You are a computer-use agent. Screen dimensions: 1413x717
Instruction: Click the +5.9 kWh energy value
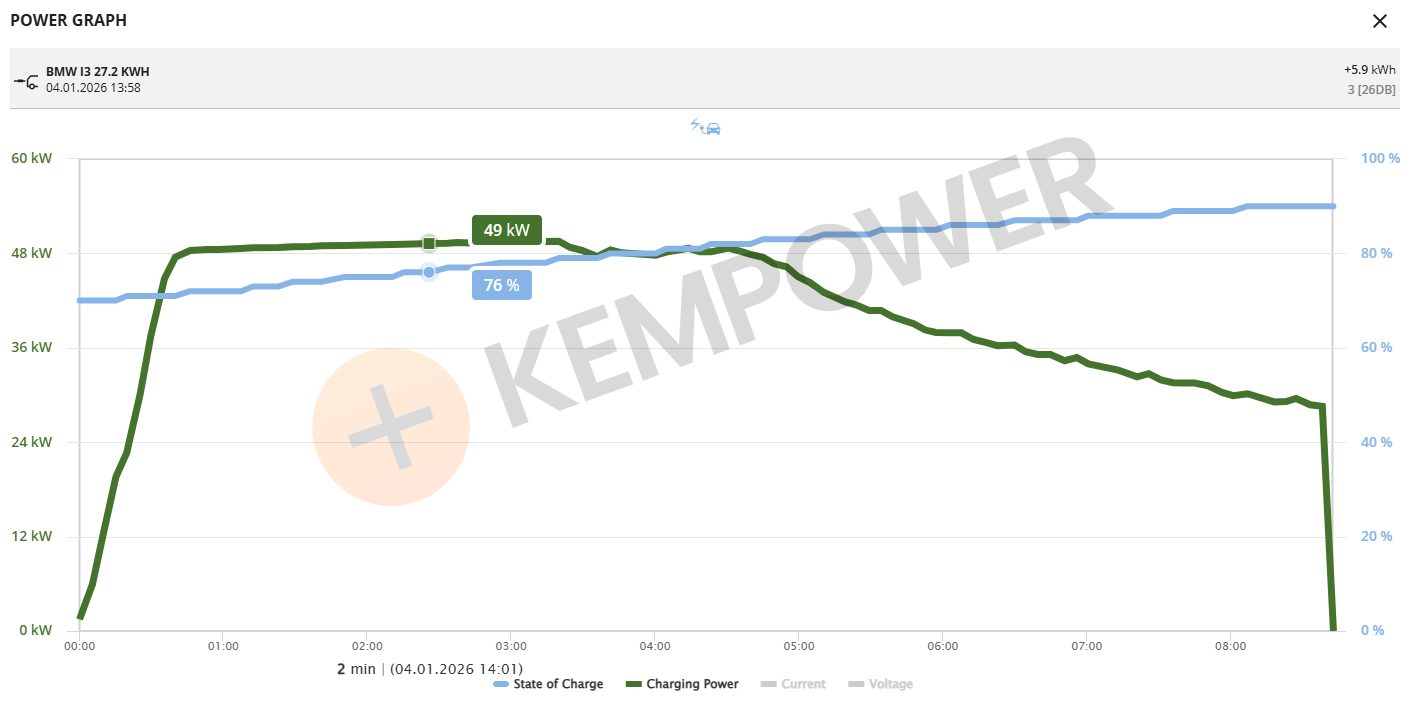pos(1369,71)
